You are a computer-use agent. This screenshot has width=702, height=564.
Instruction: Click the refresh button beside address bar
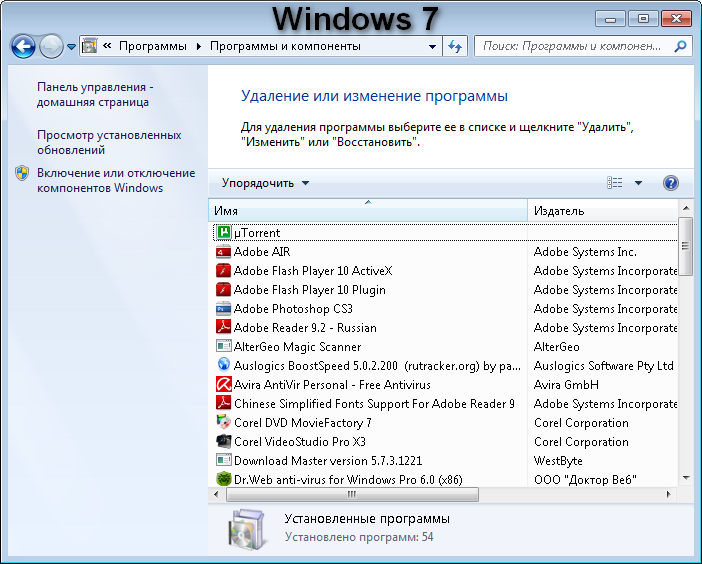point(456,46)
